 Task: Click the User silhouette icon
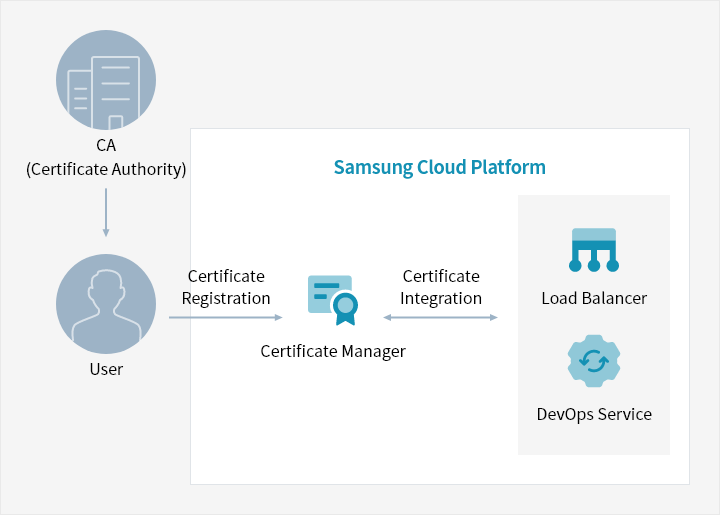click(x=106, y=304)
